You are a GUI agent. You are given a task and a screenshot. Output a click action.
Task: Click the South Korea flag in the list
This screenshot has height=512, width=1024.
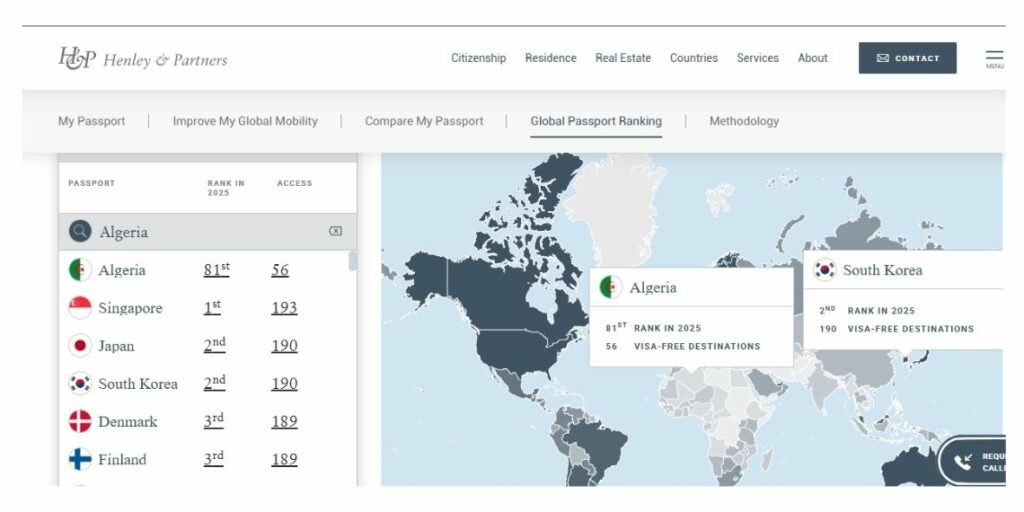[80, 383]
